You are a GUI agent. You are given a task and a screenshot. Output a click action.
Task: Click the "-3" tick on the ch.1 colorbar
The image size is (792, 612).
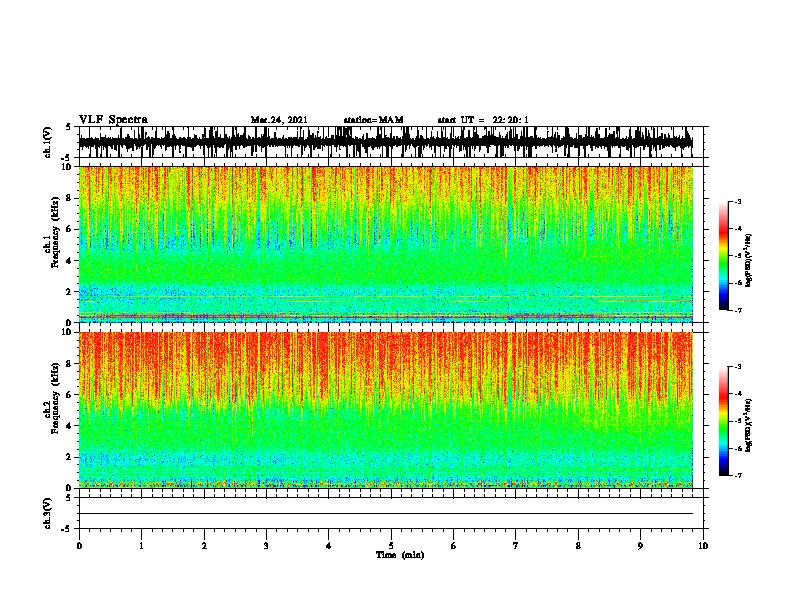tap(738, 201)
